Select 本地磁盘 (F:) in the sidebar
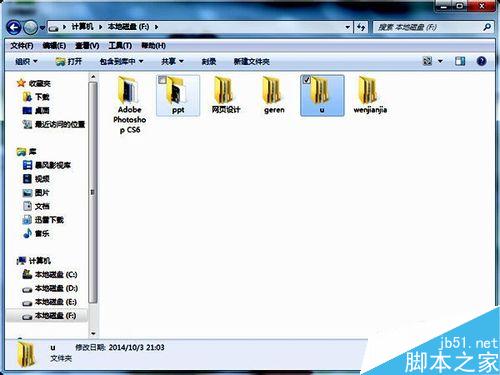This screenshot has width=500, height=375. 47,315
